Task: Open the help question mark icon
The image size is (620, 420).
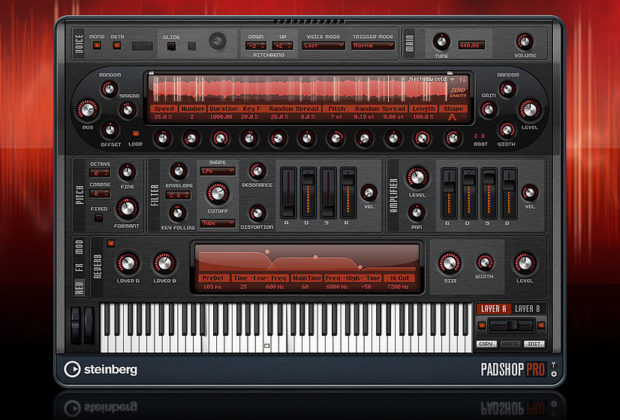Action: click(553, 364)
